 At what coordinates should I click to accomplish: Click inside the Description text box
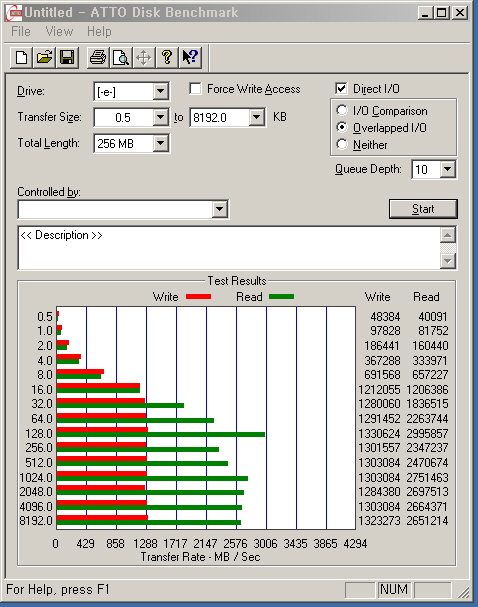pos(229,248)
